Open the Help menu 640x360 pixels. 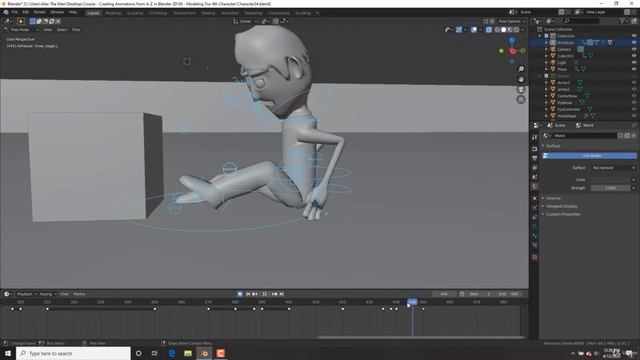(x=73, y=12)
